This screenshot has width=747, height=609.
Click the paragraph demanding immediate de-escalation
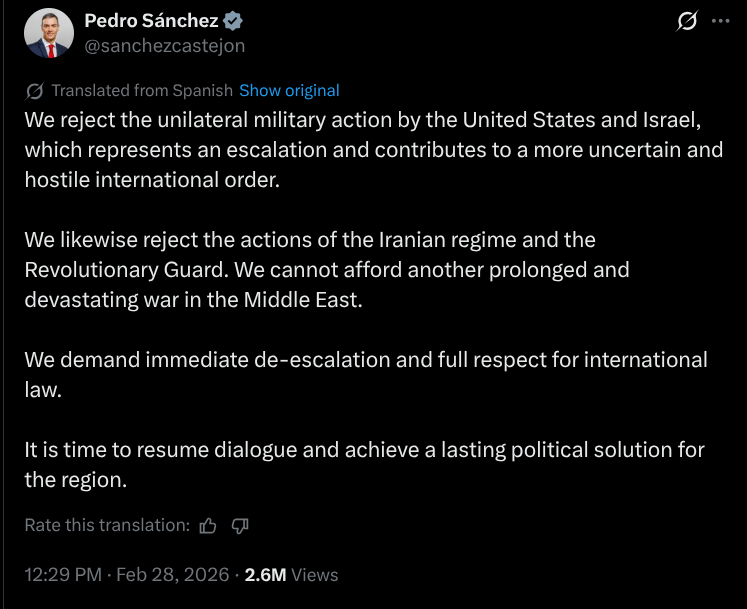tap(365, 374)
